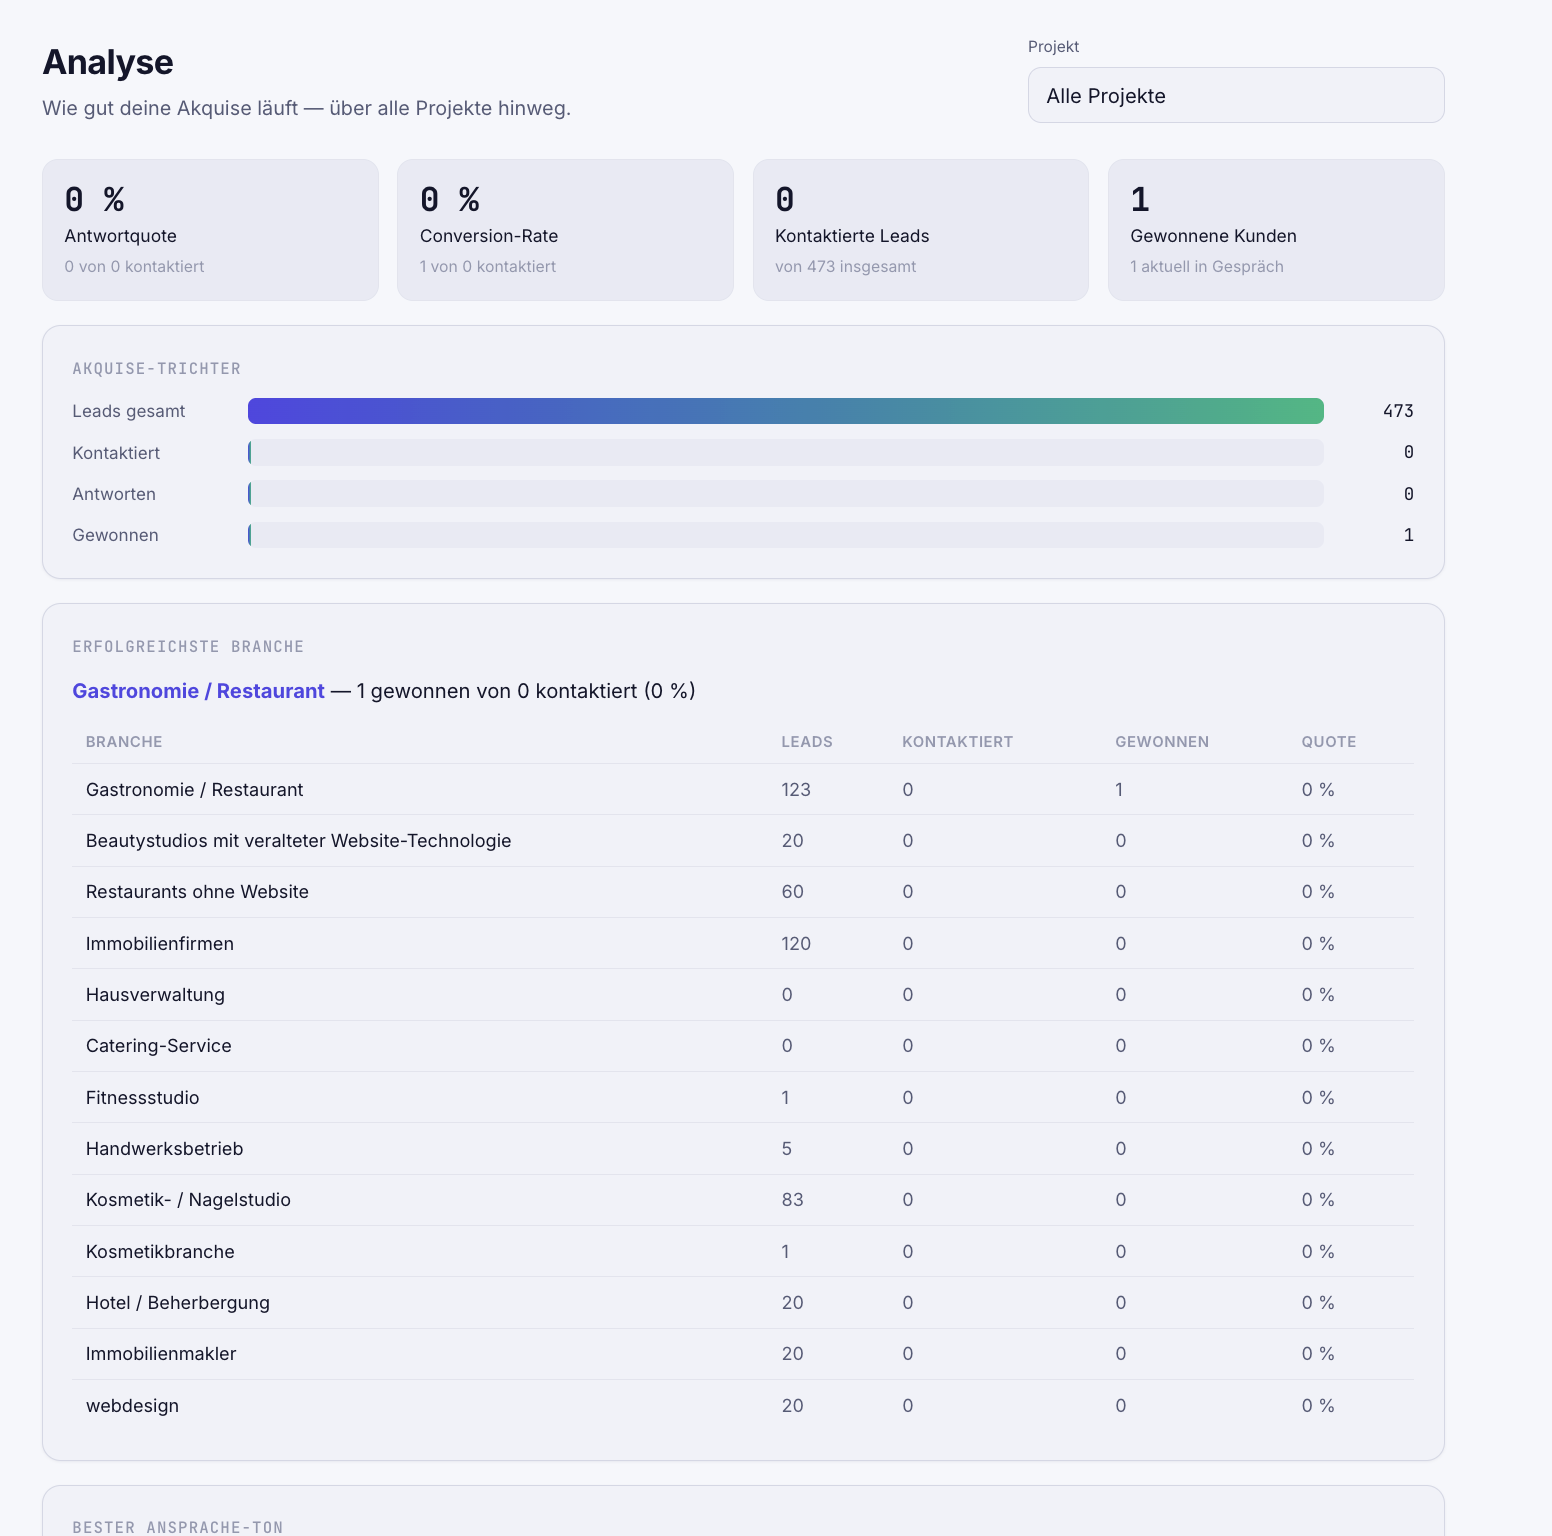Select the Beautystudios mit veralteter Website-Technologie row
1552x1536 pixels.
coord(743,841)
